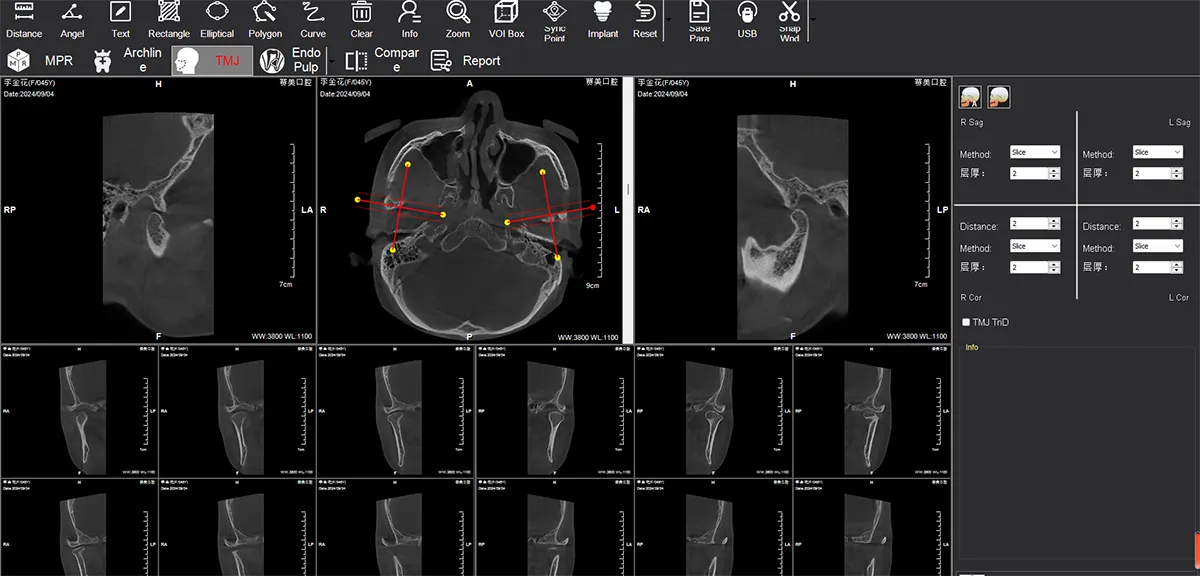Click the Date:2024/09/04 text in the axial view

[x=345, y=94]
